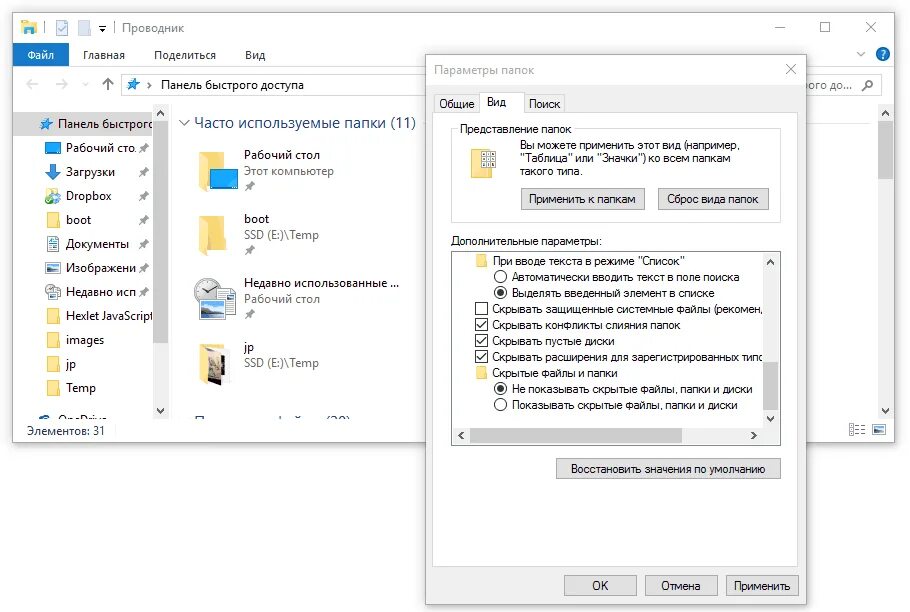This screenshot has height=612, width=910.
Task: Click the address bar path field
Action: point(273,85)
